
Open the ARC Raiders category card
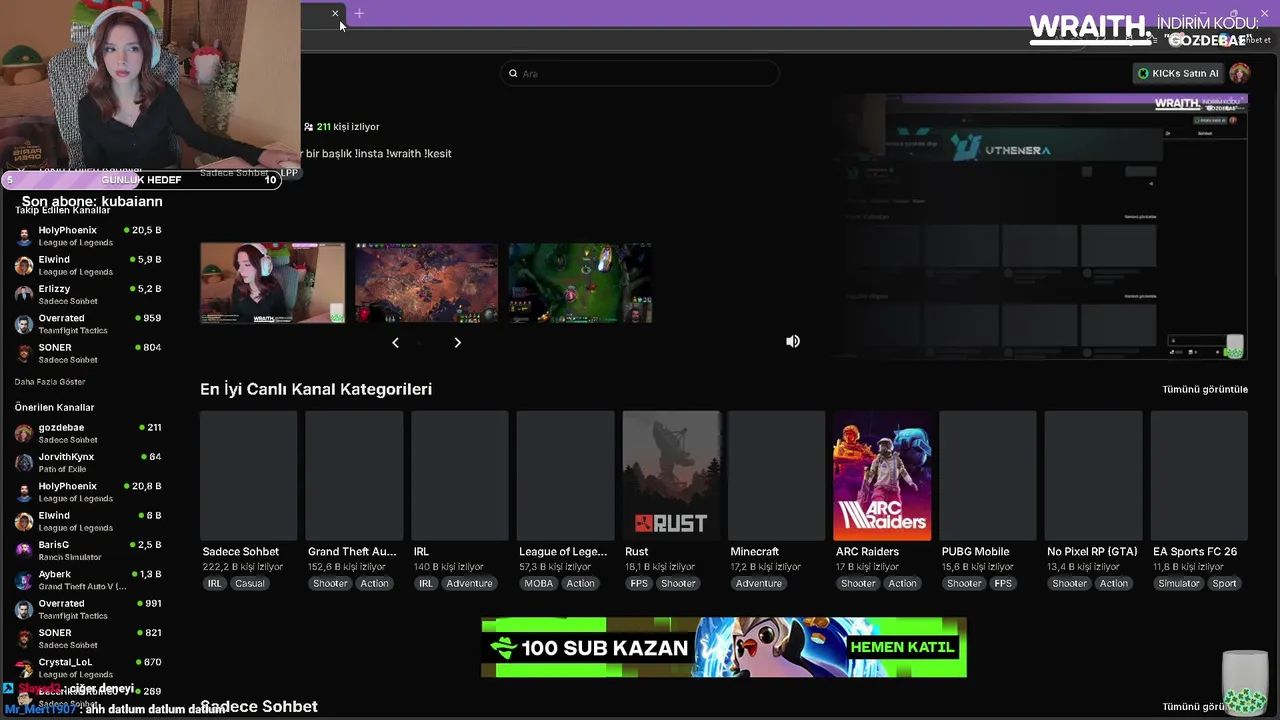[x=882, y=475]
